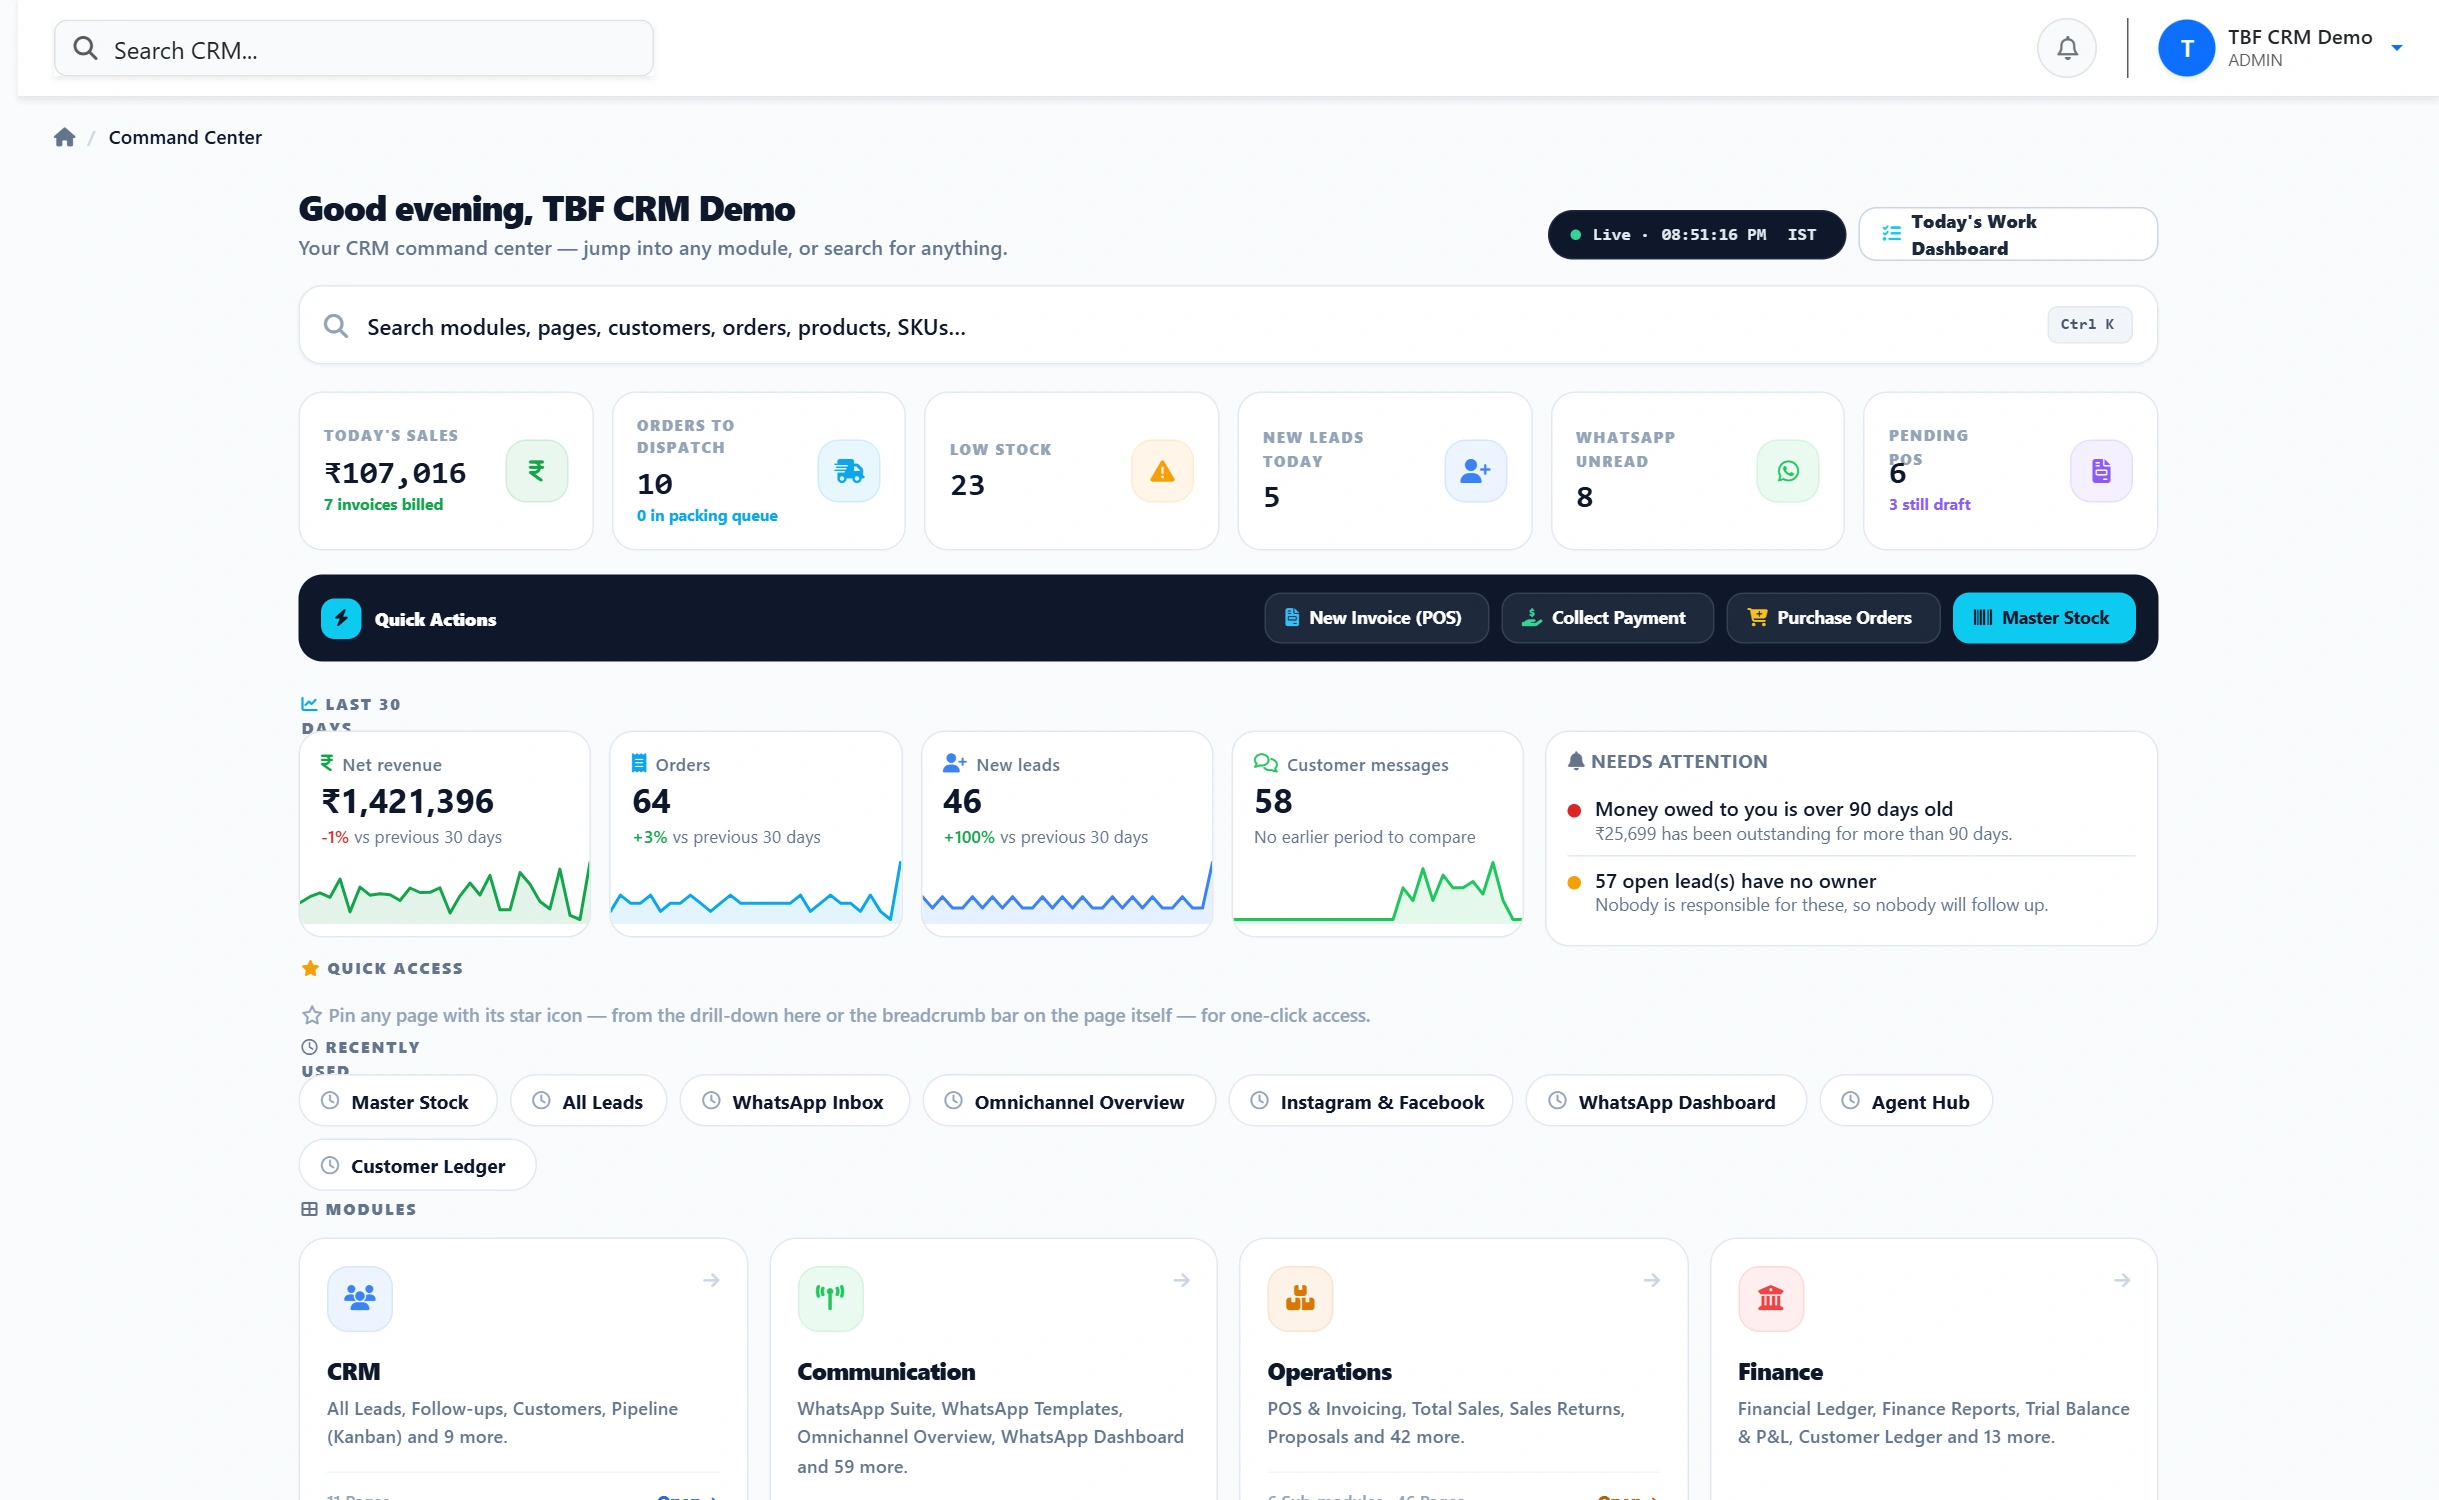This screenshot has height=1500, width=2439.
Task: Click the arrow on the CRM module card
Action: 711,1280
